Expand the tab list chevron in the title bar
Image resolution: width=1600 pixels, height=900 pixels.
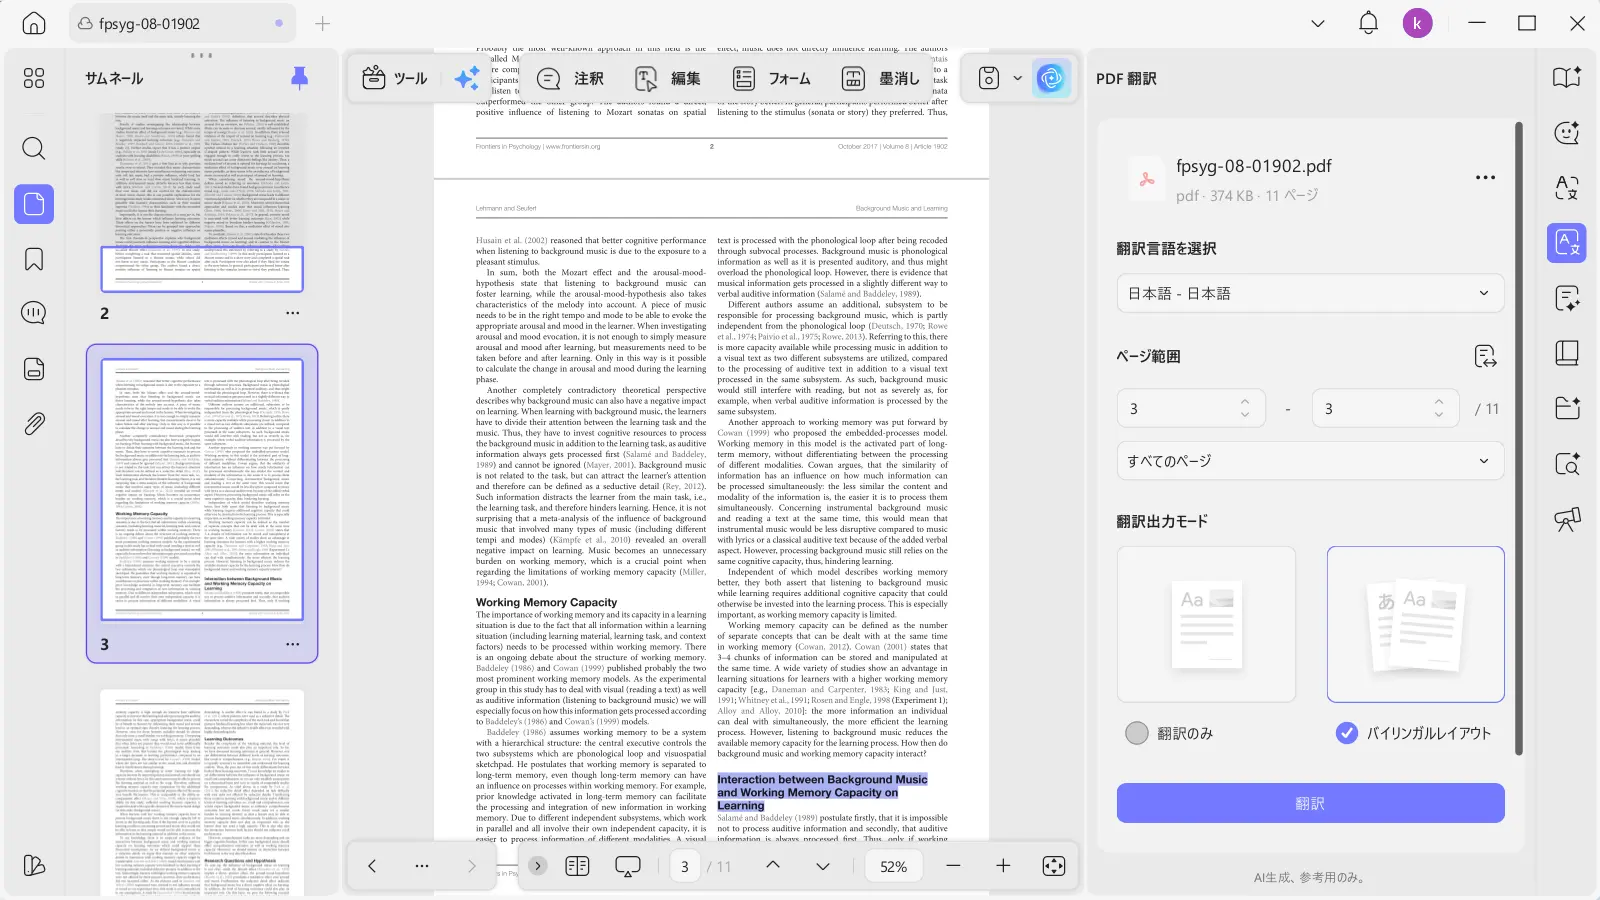tap(1318, 23)
